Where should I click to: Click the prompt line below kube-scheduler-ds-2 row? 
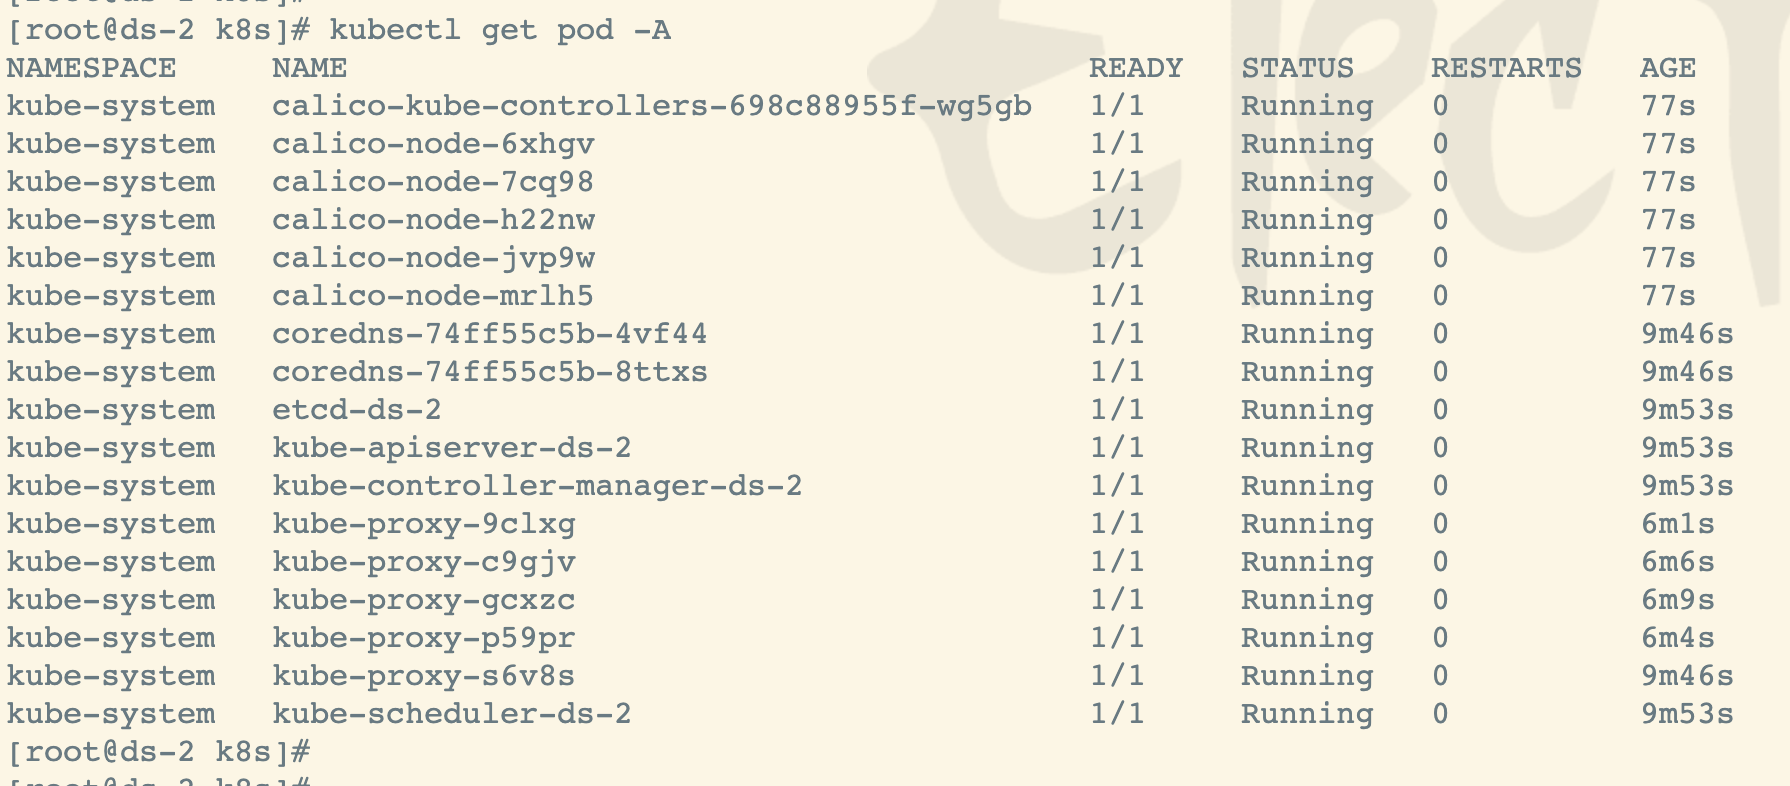click(160, 752)
